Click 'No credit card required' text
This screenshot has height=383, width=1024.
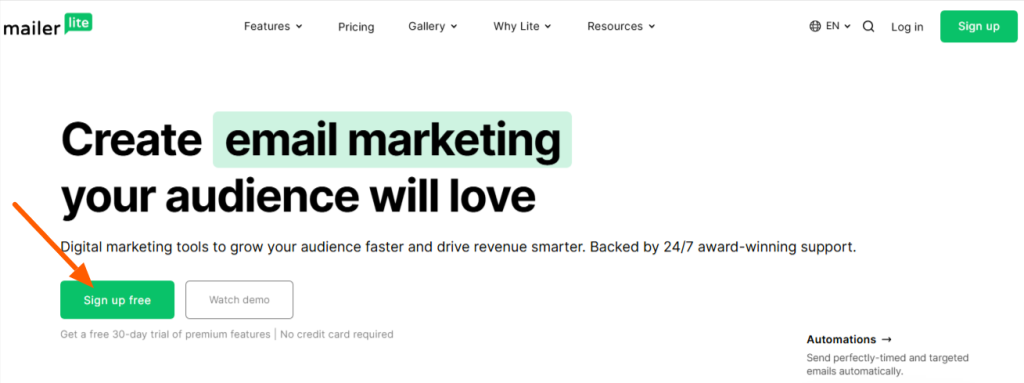[338, 334]
